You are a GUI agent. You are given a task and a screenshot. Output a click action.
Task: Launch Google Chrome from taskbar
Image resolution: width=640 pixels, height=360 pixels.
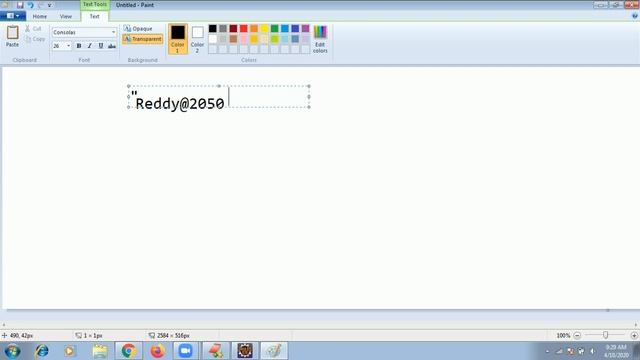[x=129, y=351]
